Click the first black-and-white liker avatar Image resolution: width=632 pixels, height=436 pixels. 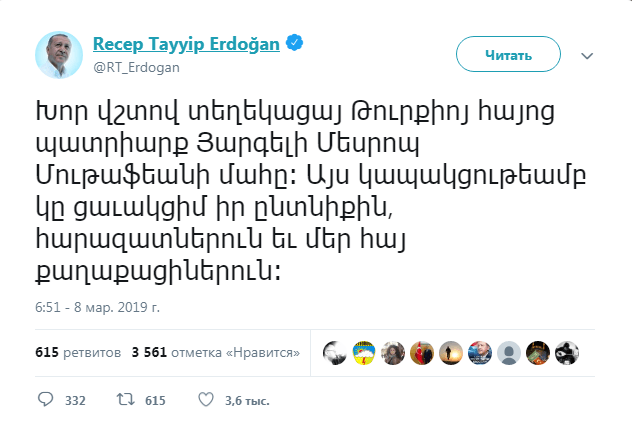(x=335, y=352)
